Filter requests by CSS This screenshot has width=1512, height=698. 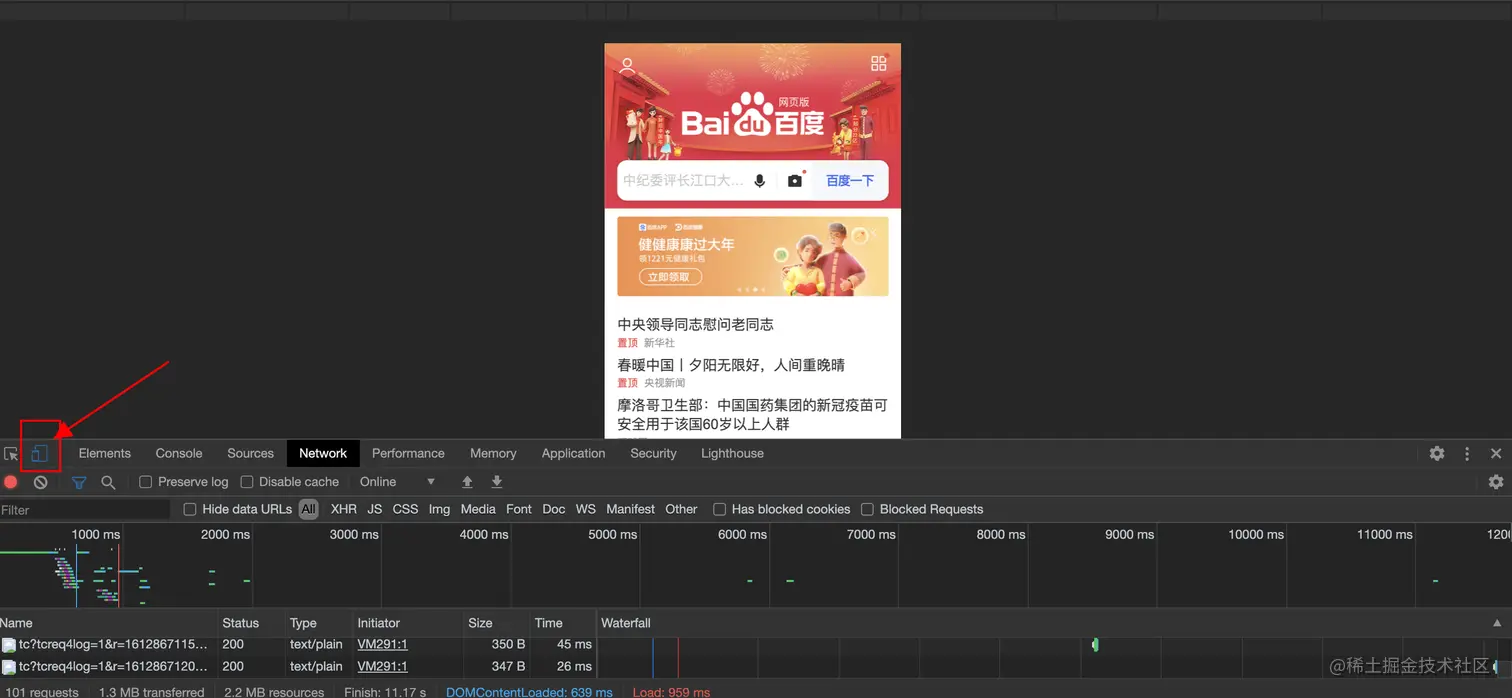click(x=405, y=509)
